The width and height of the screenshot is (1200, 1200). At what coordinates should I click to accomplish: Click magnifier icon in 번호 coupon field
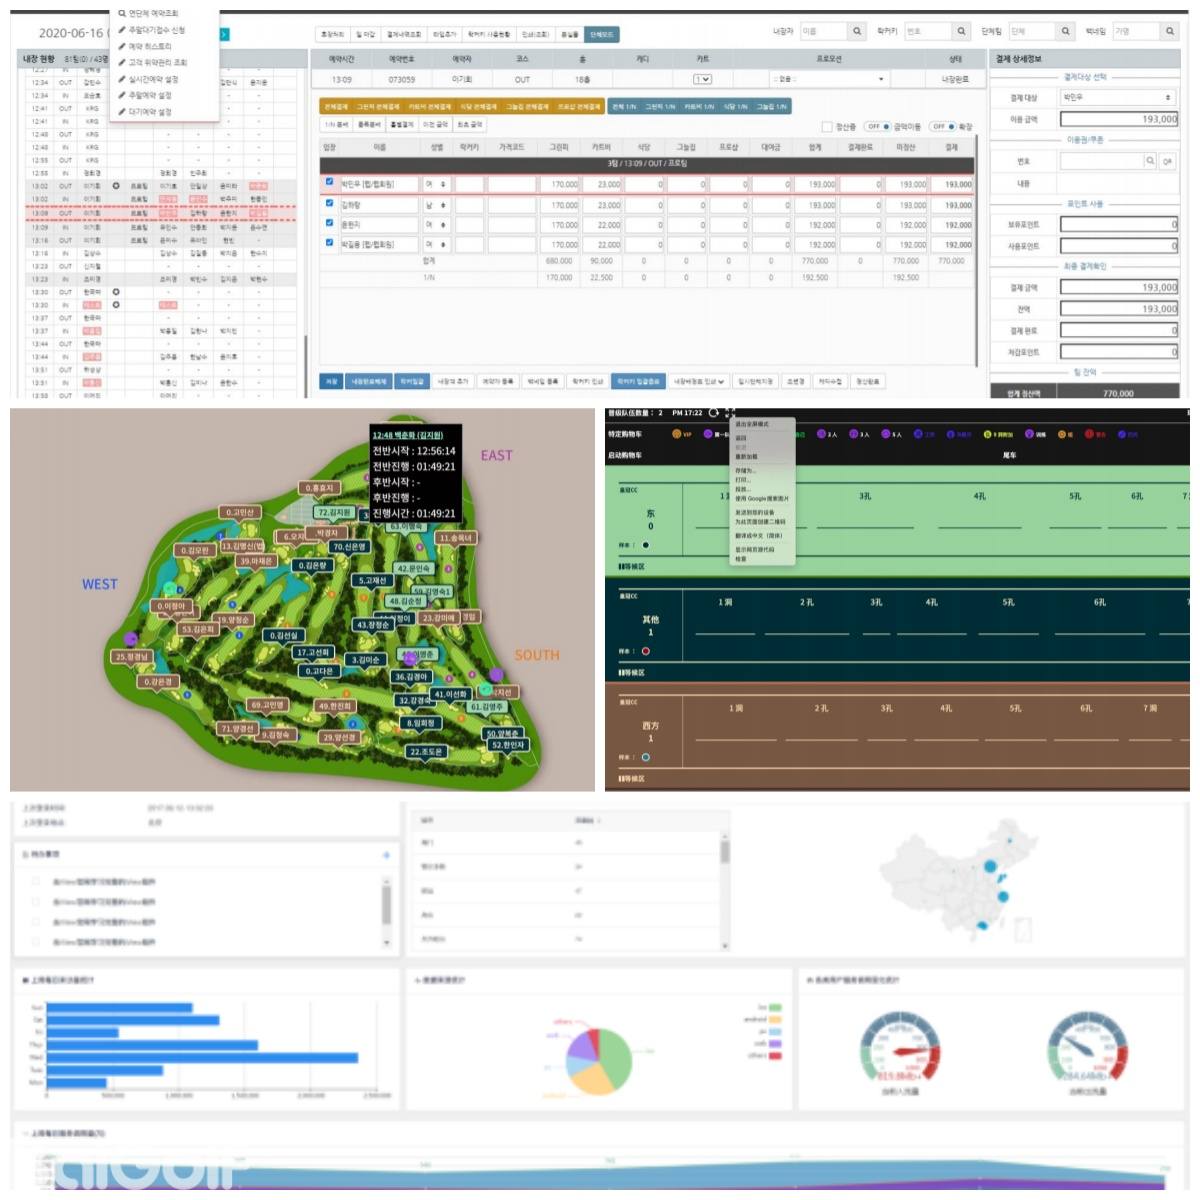click(x=1150, y=161)
